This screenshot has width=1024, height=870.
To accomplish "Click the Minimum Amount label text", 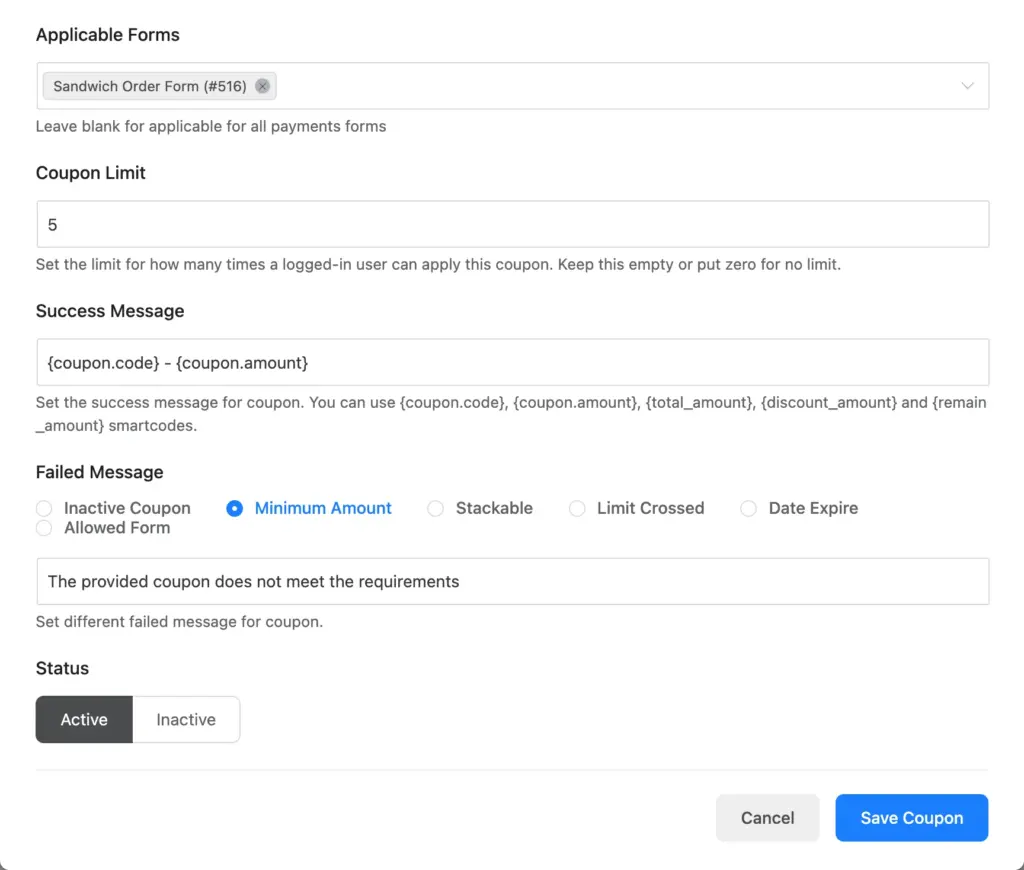I will click(x=322, y=508).
